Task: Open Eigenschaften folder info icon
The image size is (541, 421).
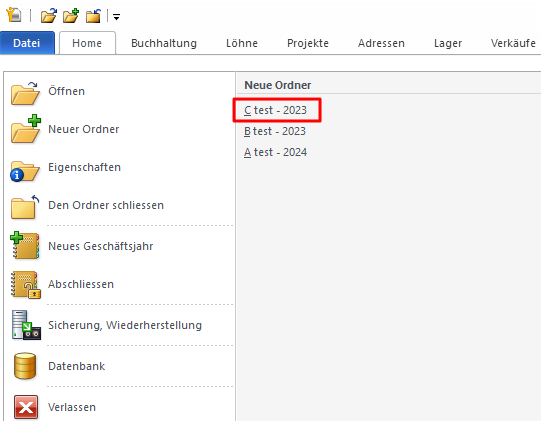Action: tap(24, 171)
